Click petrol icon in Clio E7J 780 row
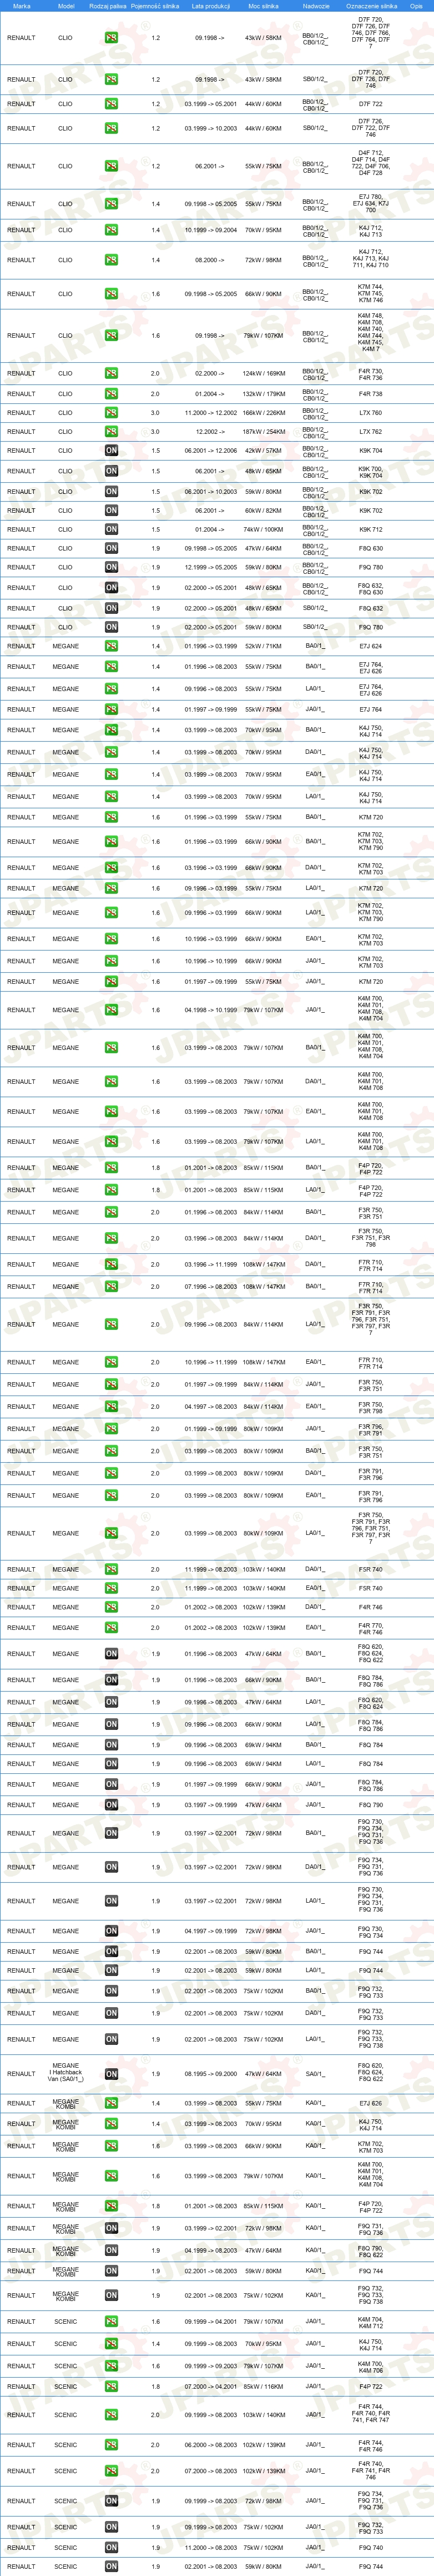This screenshot has width=434, height=2576. click(111, 204)
